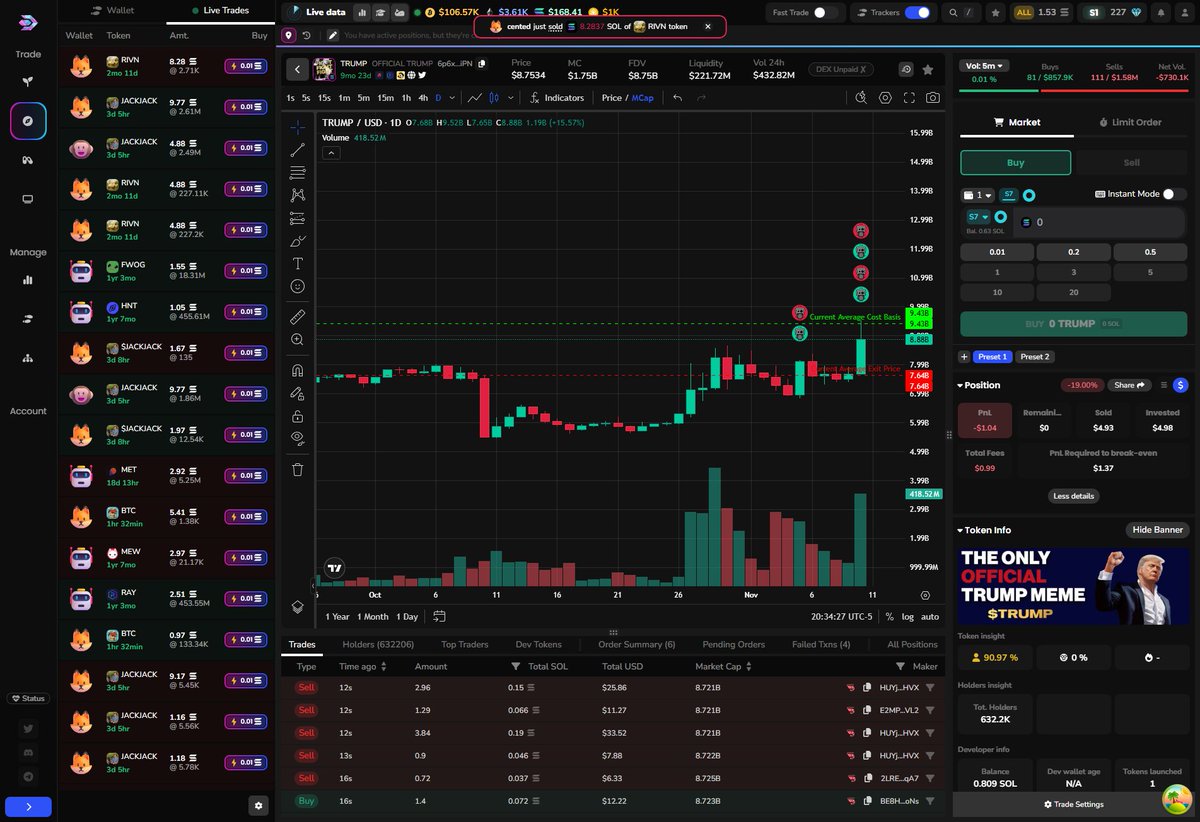Image resolution: width=1200 pixels, height=822 pixels.
Task: Select the 0.5 SOL amount button
Action: click(1150, 252)
